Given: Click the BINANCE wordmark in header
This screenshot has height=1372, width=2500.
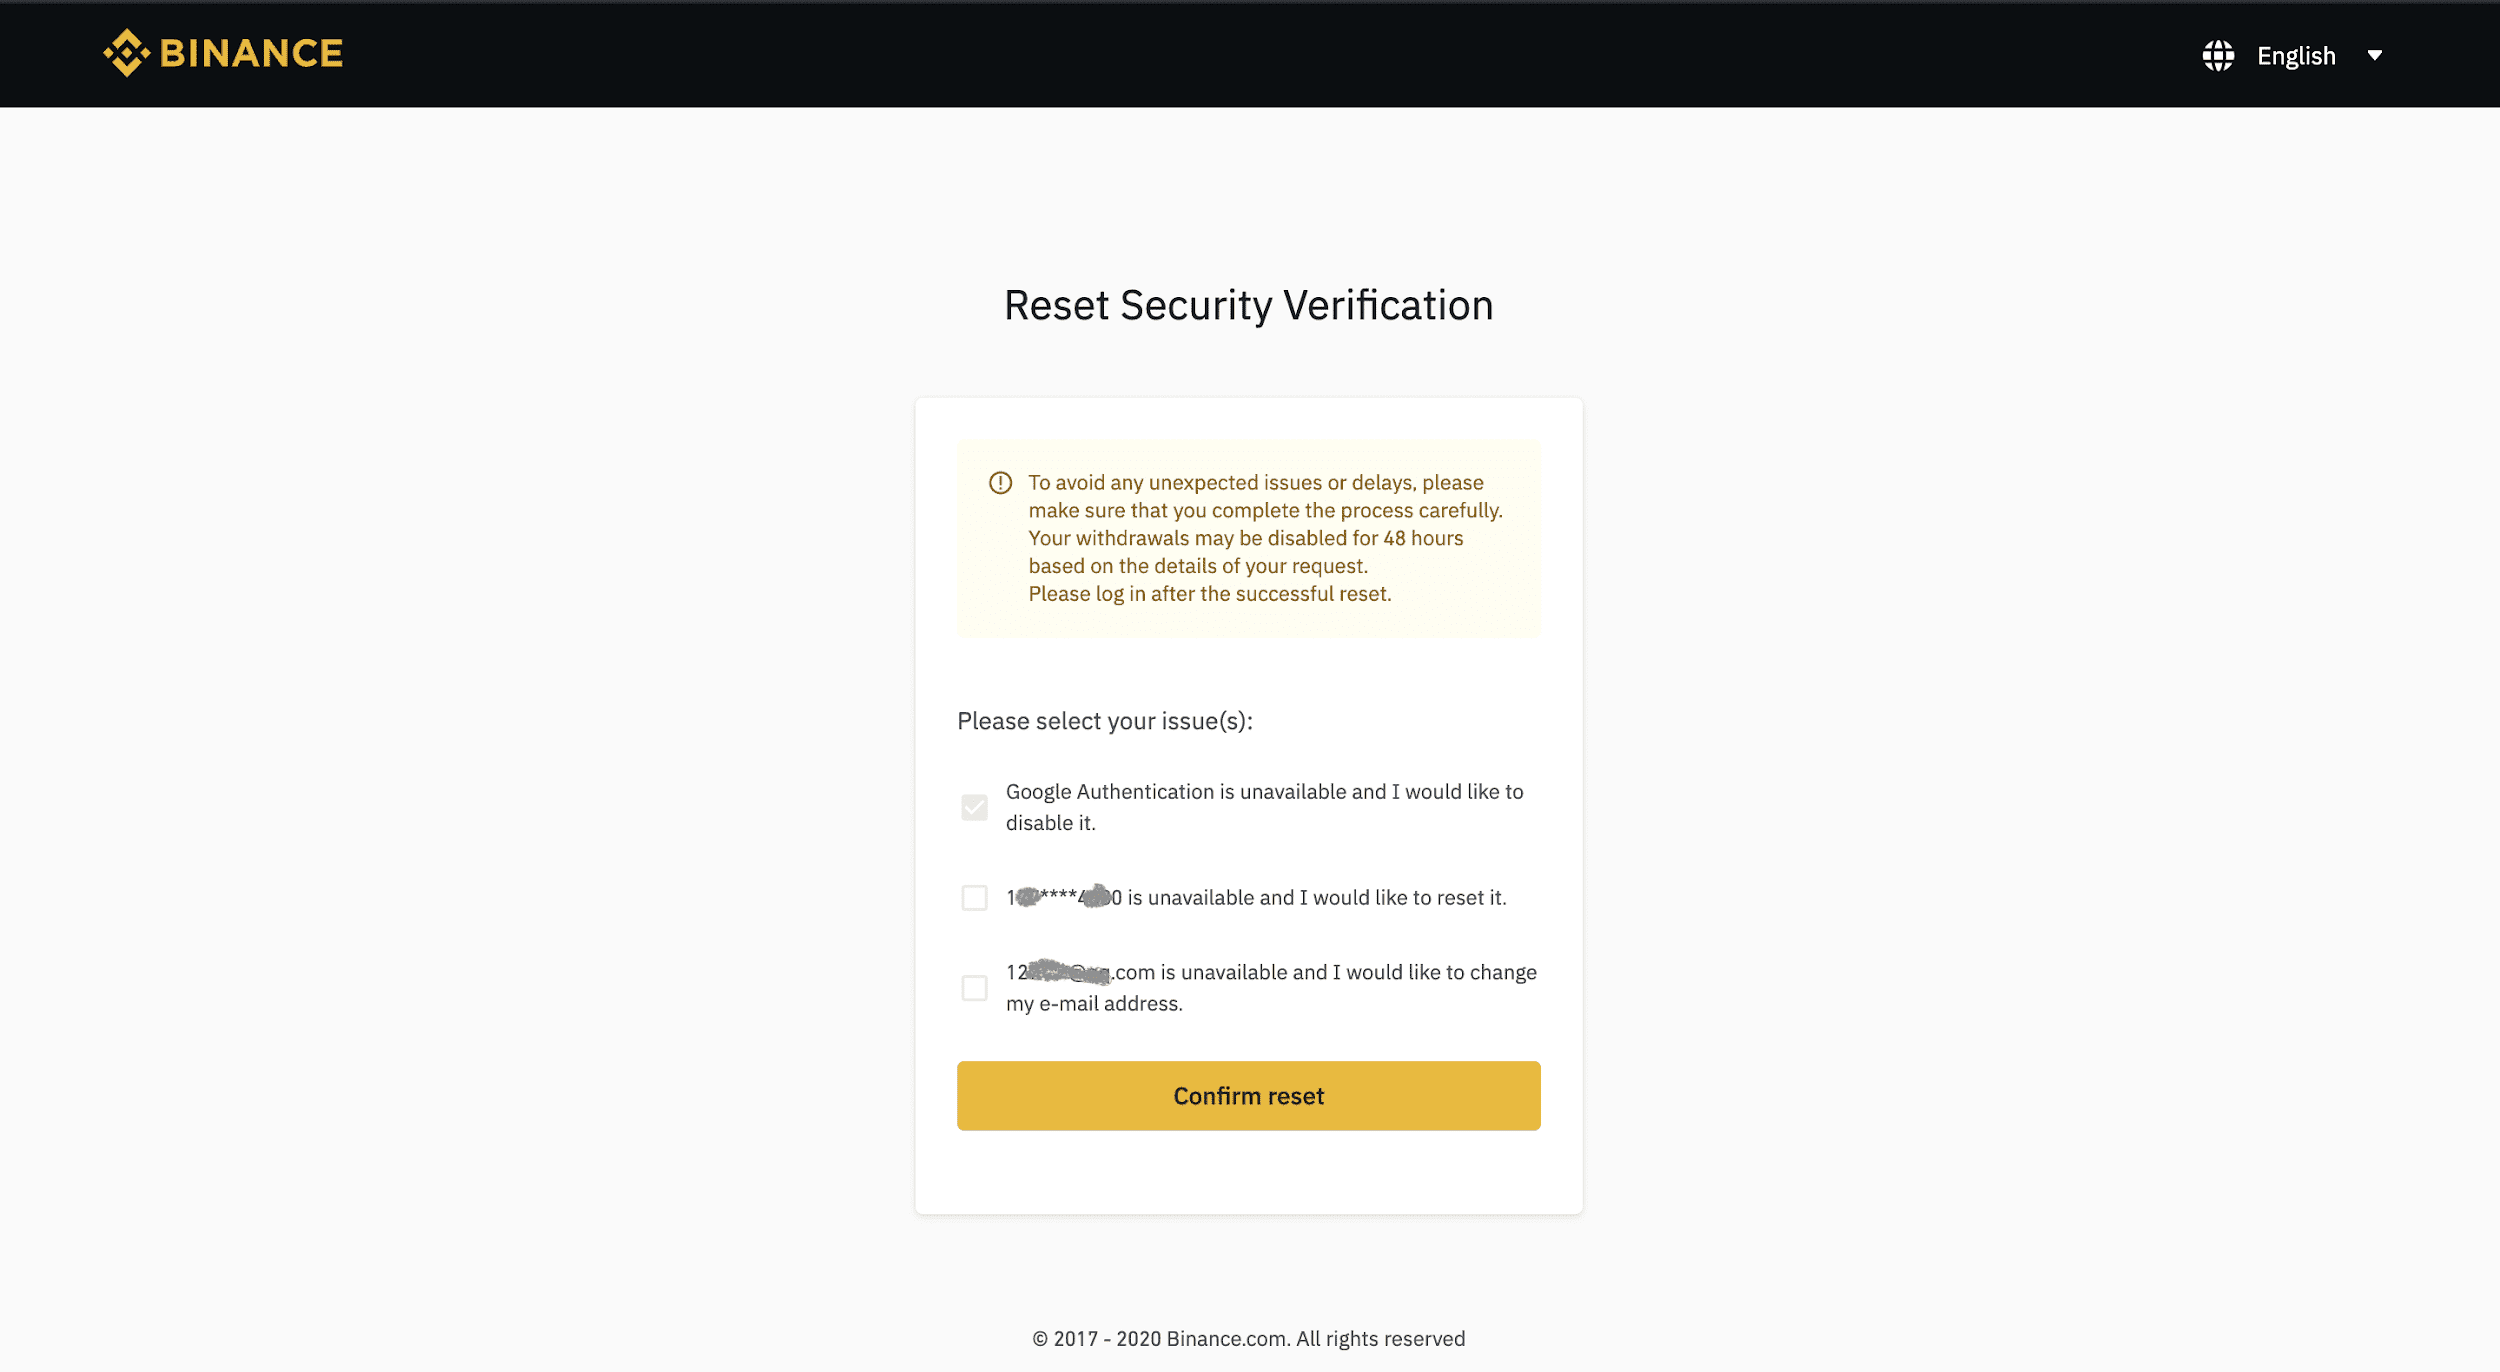Looking at the screenshot, I should [x=251, y=53].
